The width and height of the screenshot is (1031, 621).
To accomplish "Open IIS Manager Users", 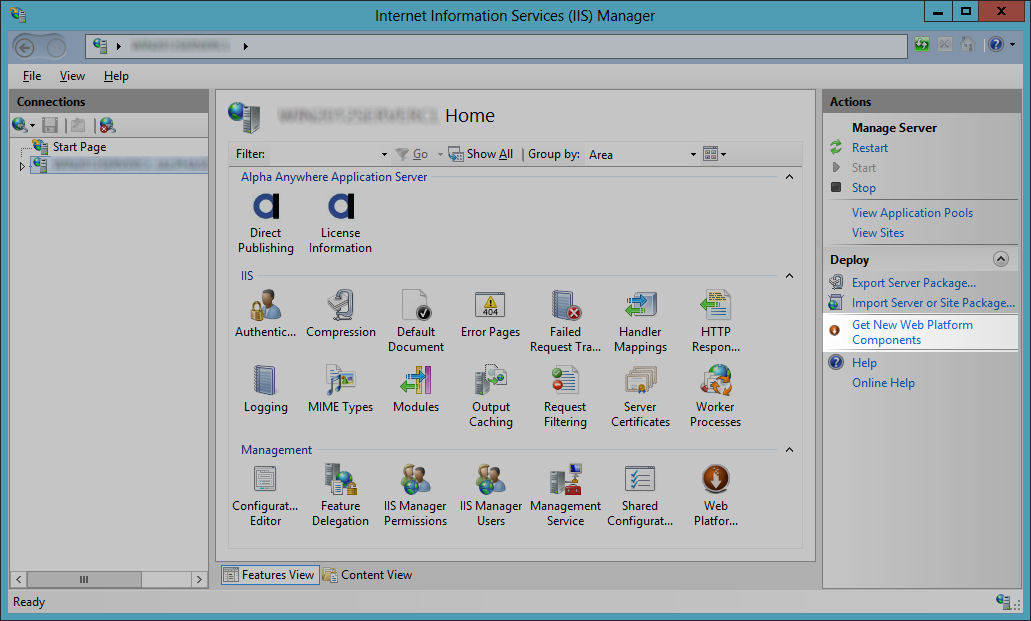I will point(491,495).
